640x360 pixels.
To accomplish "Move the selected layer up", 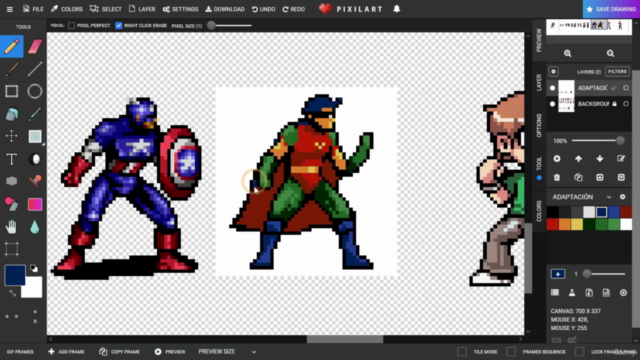I will 578,159.
